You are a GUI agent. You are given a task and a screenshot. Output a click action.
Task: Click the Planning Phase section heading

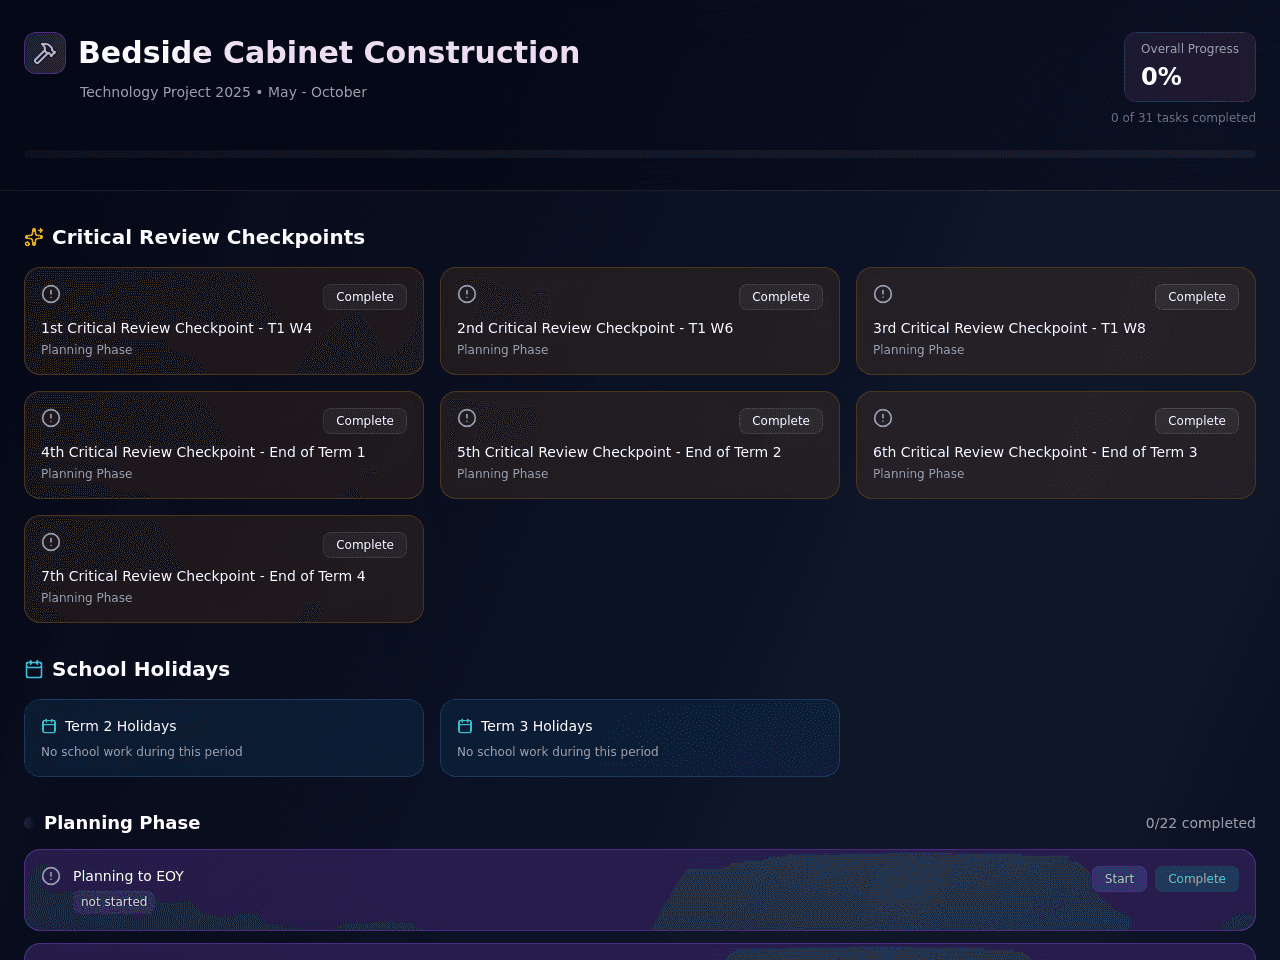122,823
